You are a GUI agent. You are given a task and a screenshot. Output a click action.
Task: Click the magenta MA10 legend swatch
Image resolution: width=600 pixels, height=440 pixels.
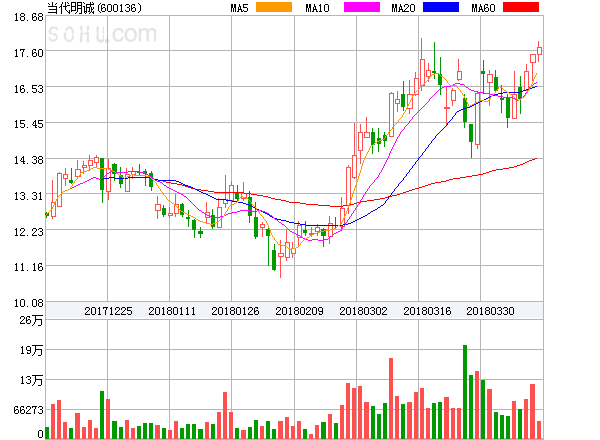pos(362,7)
